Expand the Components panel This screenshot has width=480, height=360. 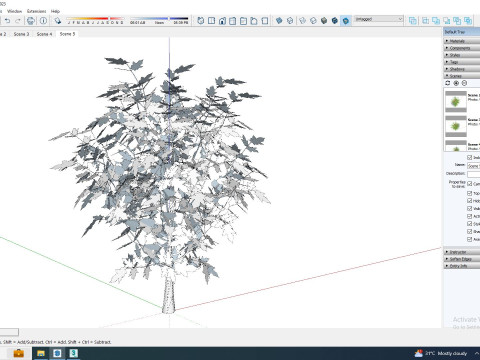coord(462,48)
